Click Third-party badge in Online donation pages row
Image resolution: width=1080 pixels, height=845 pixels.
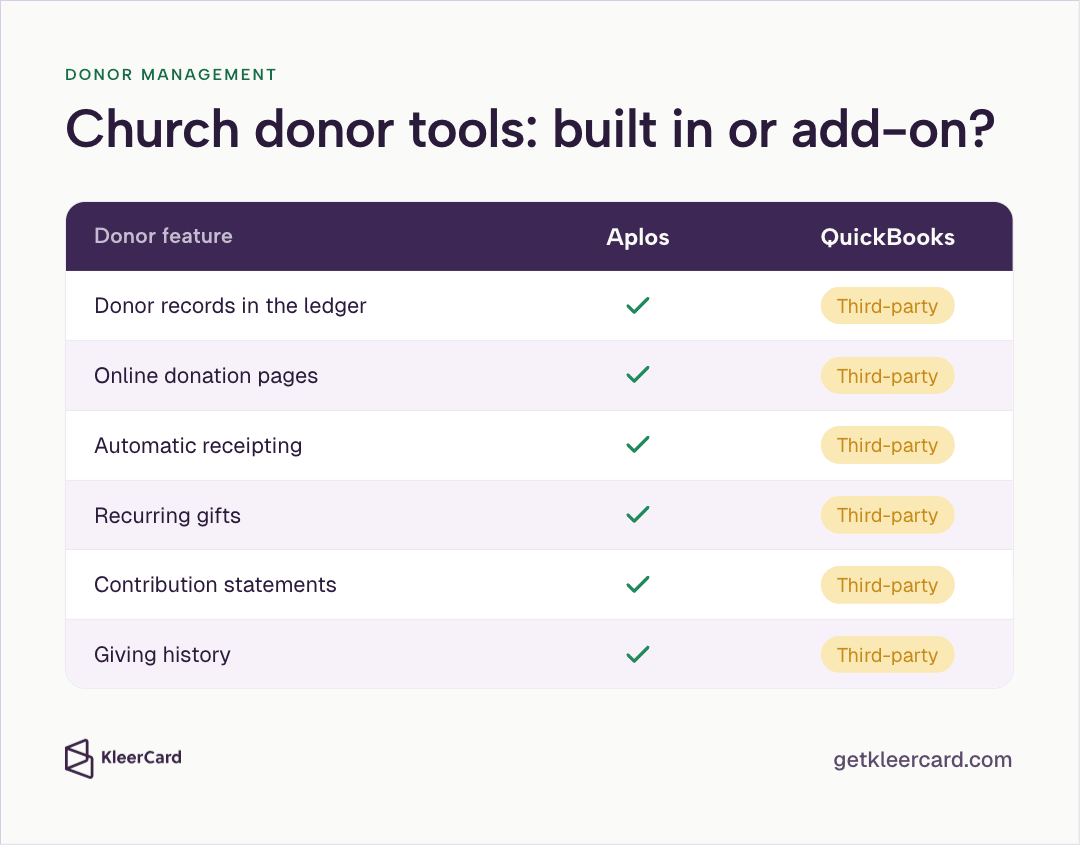[887, 376]
